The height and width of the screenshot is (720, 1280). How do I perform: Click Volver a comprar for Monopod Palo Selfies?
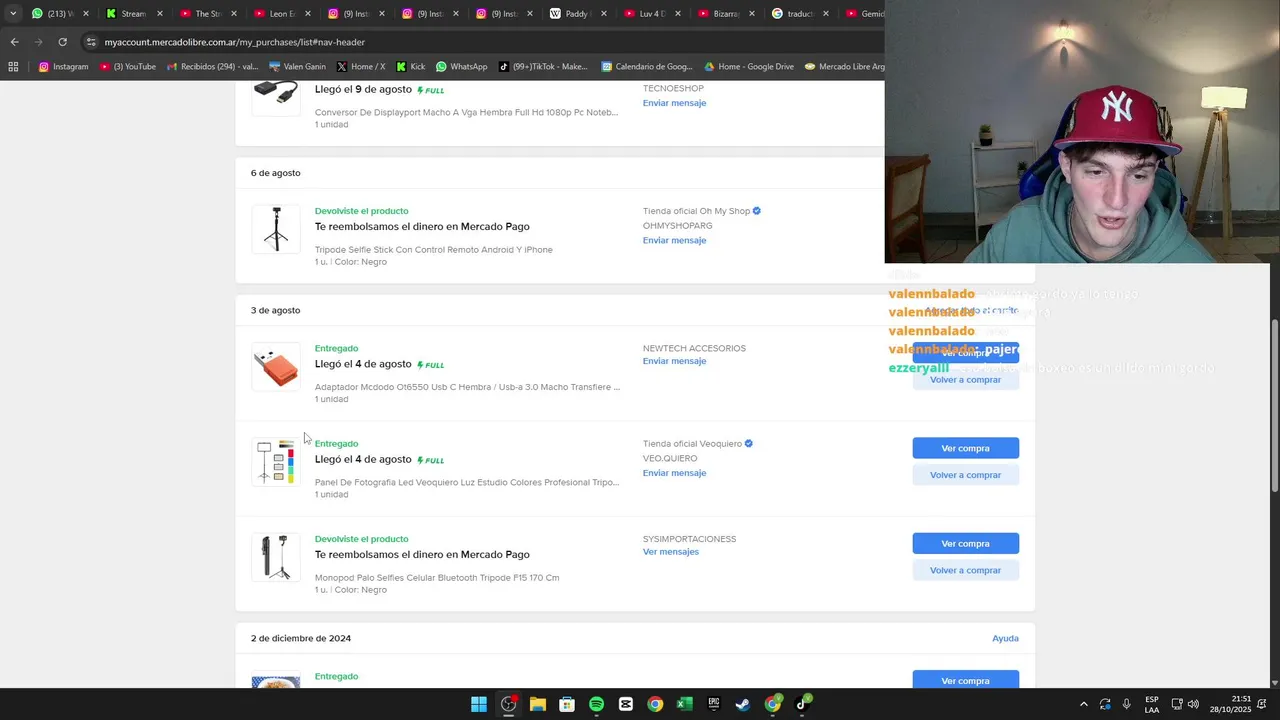coord(965,570)
